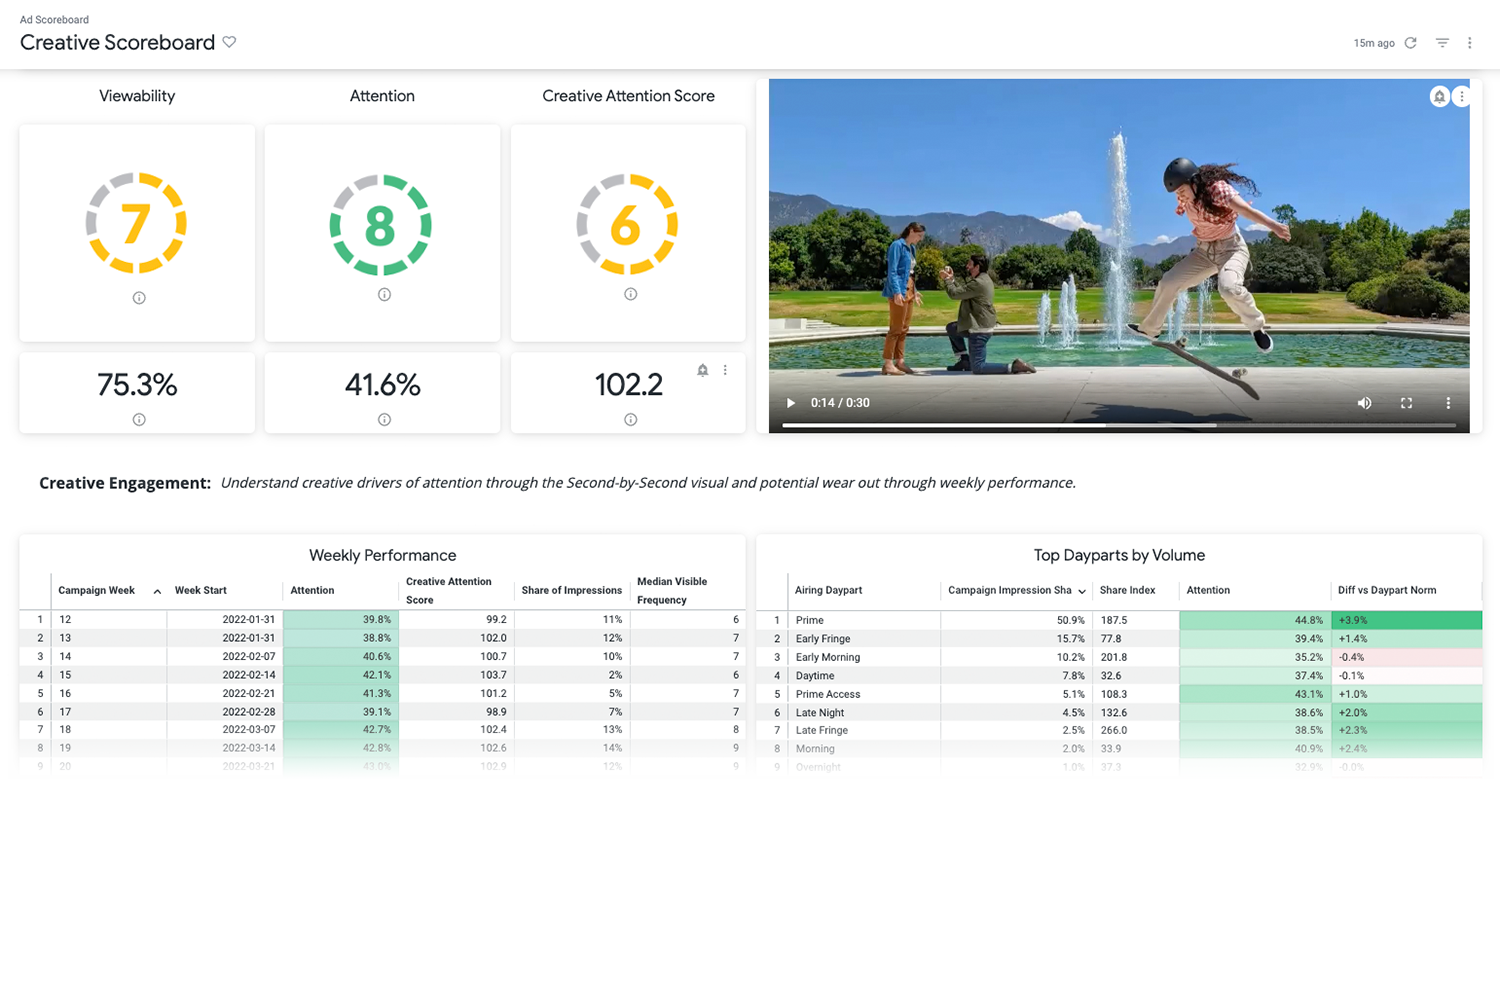
Task: Click the info icon below the Viewability gauge
Action: 137,297
